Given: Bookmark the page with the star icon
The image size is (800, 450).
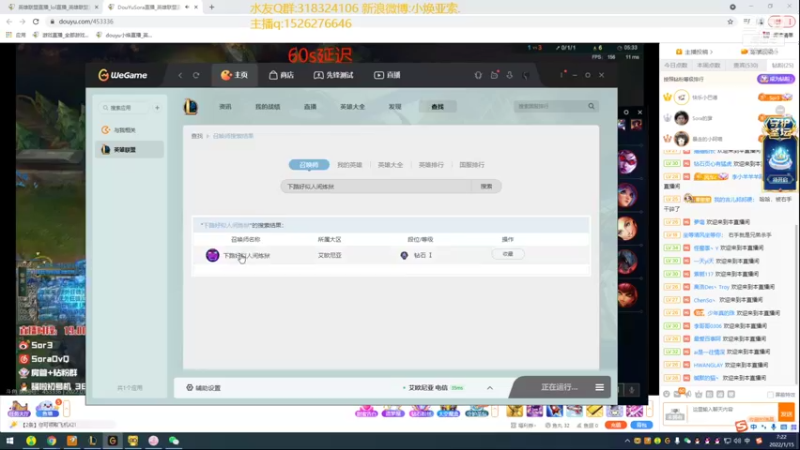Looking at the screenshot, I should click(x=730, y=21).
